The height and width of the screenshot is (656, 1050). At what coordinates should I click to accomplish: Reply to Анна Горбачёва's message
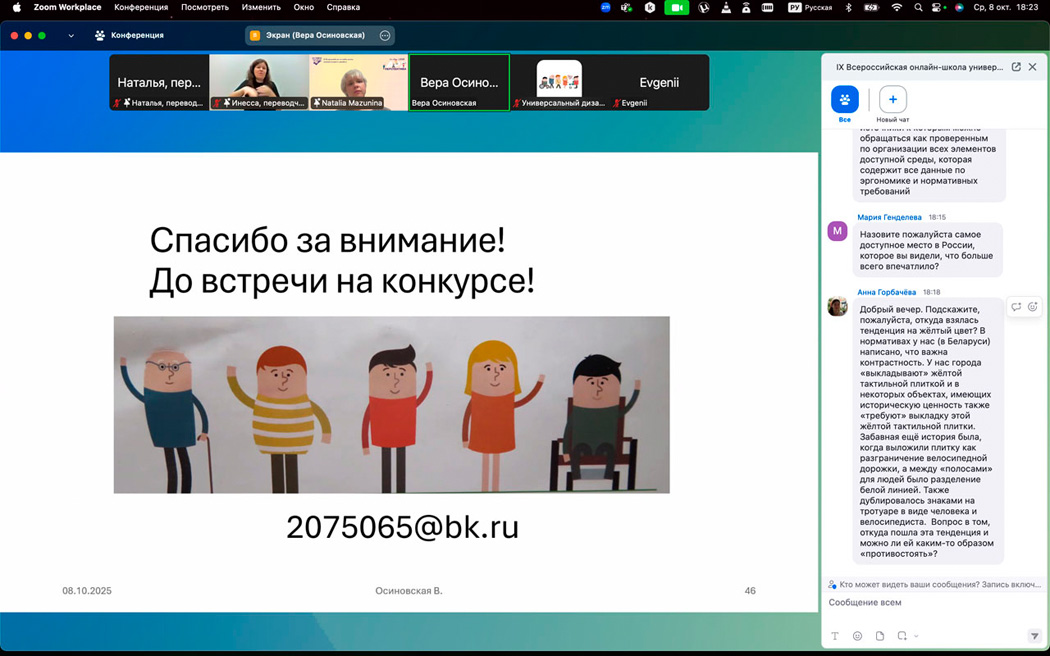click(1016, 307)
